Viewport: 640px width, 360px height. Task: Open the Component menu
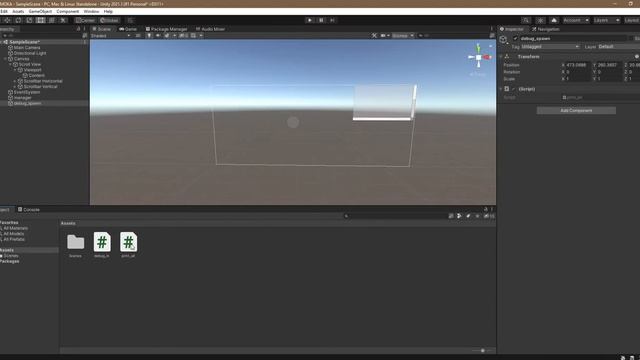[x=68, y=11]
